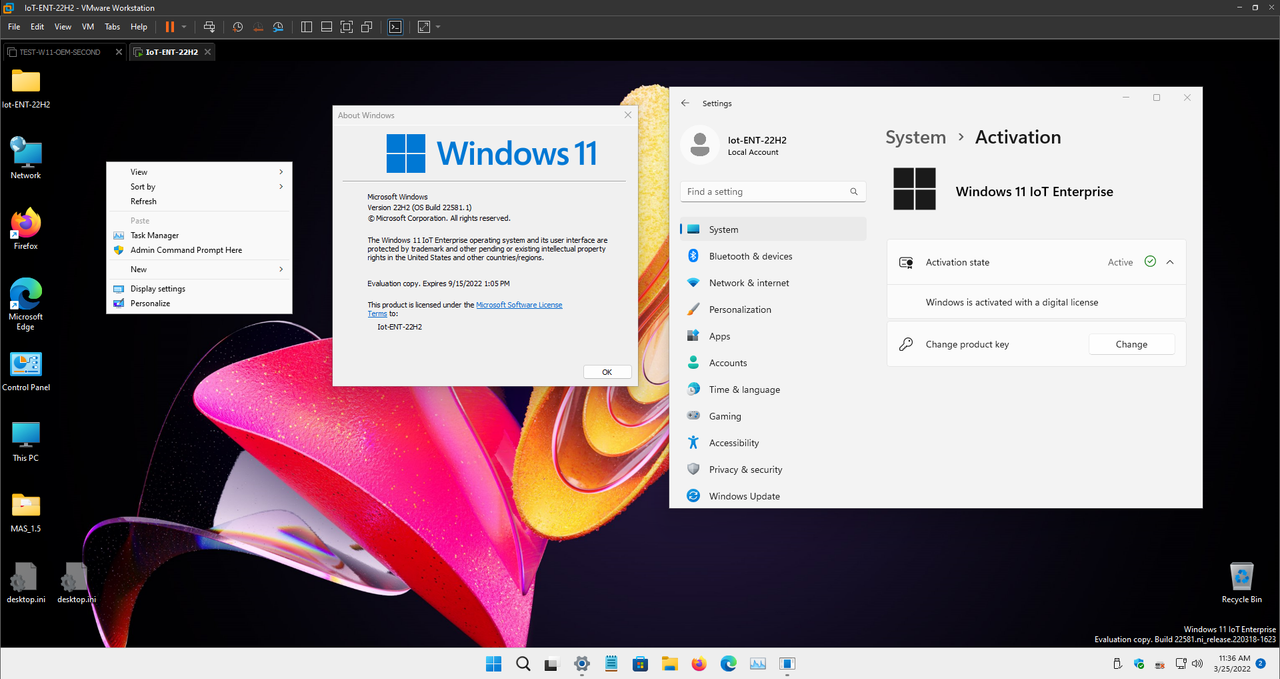Screen dimensions: 1280x679
Task: Select Microsoft Edge desktop shortcut
Action: point(25,304)
